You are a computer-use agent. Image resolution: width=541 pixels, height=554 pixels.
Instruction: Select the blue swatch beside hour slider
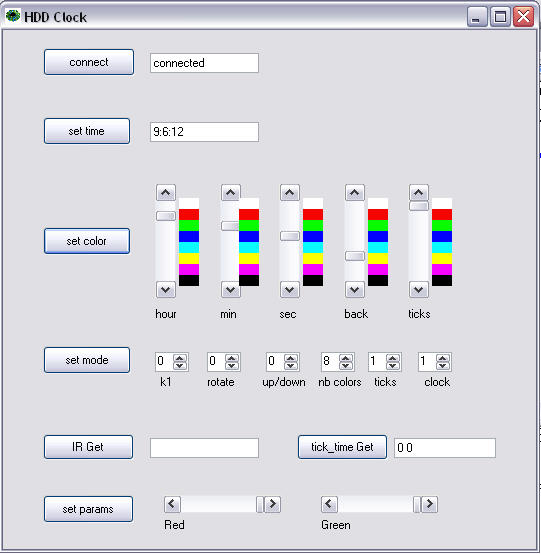pos(189,236)
